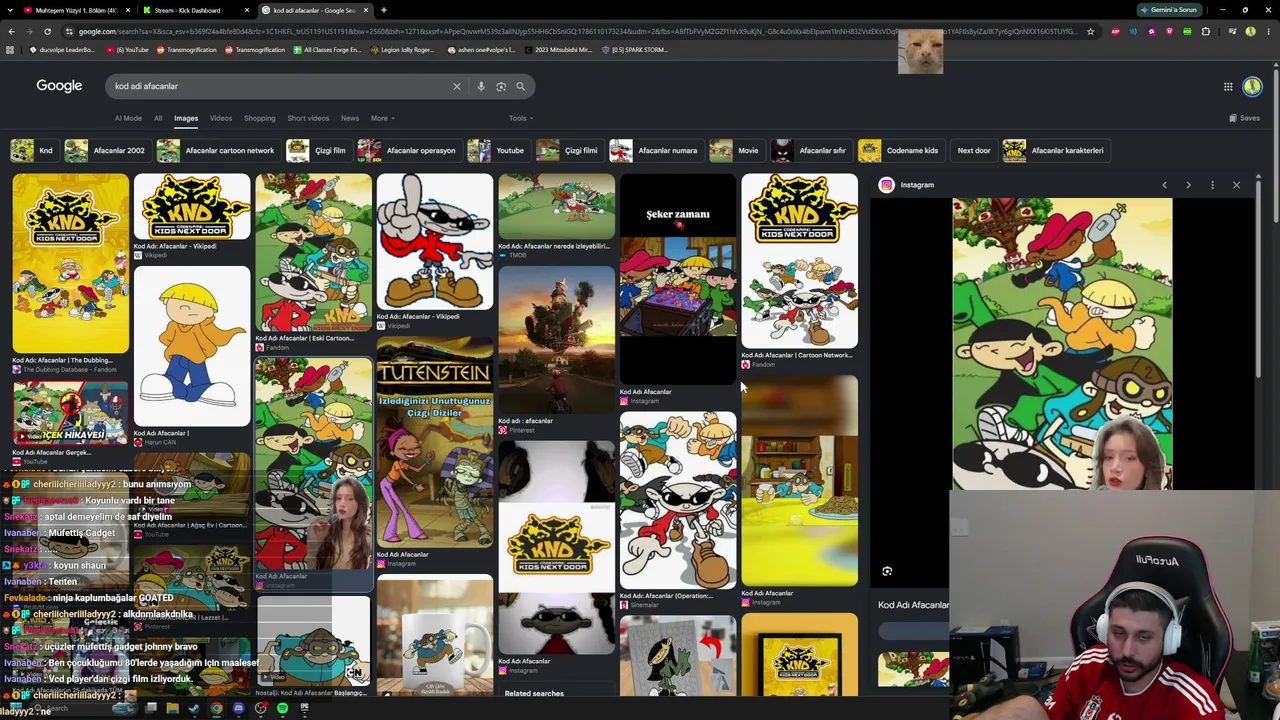Switch to AI Mode tab
The image size is (1280, 720).
pos(128,118)
